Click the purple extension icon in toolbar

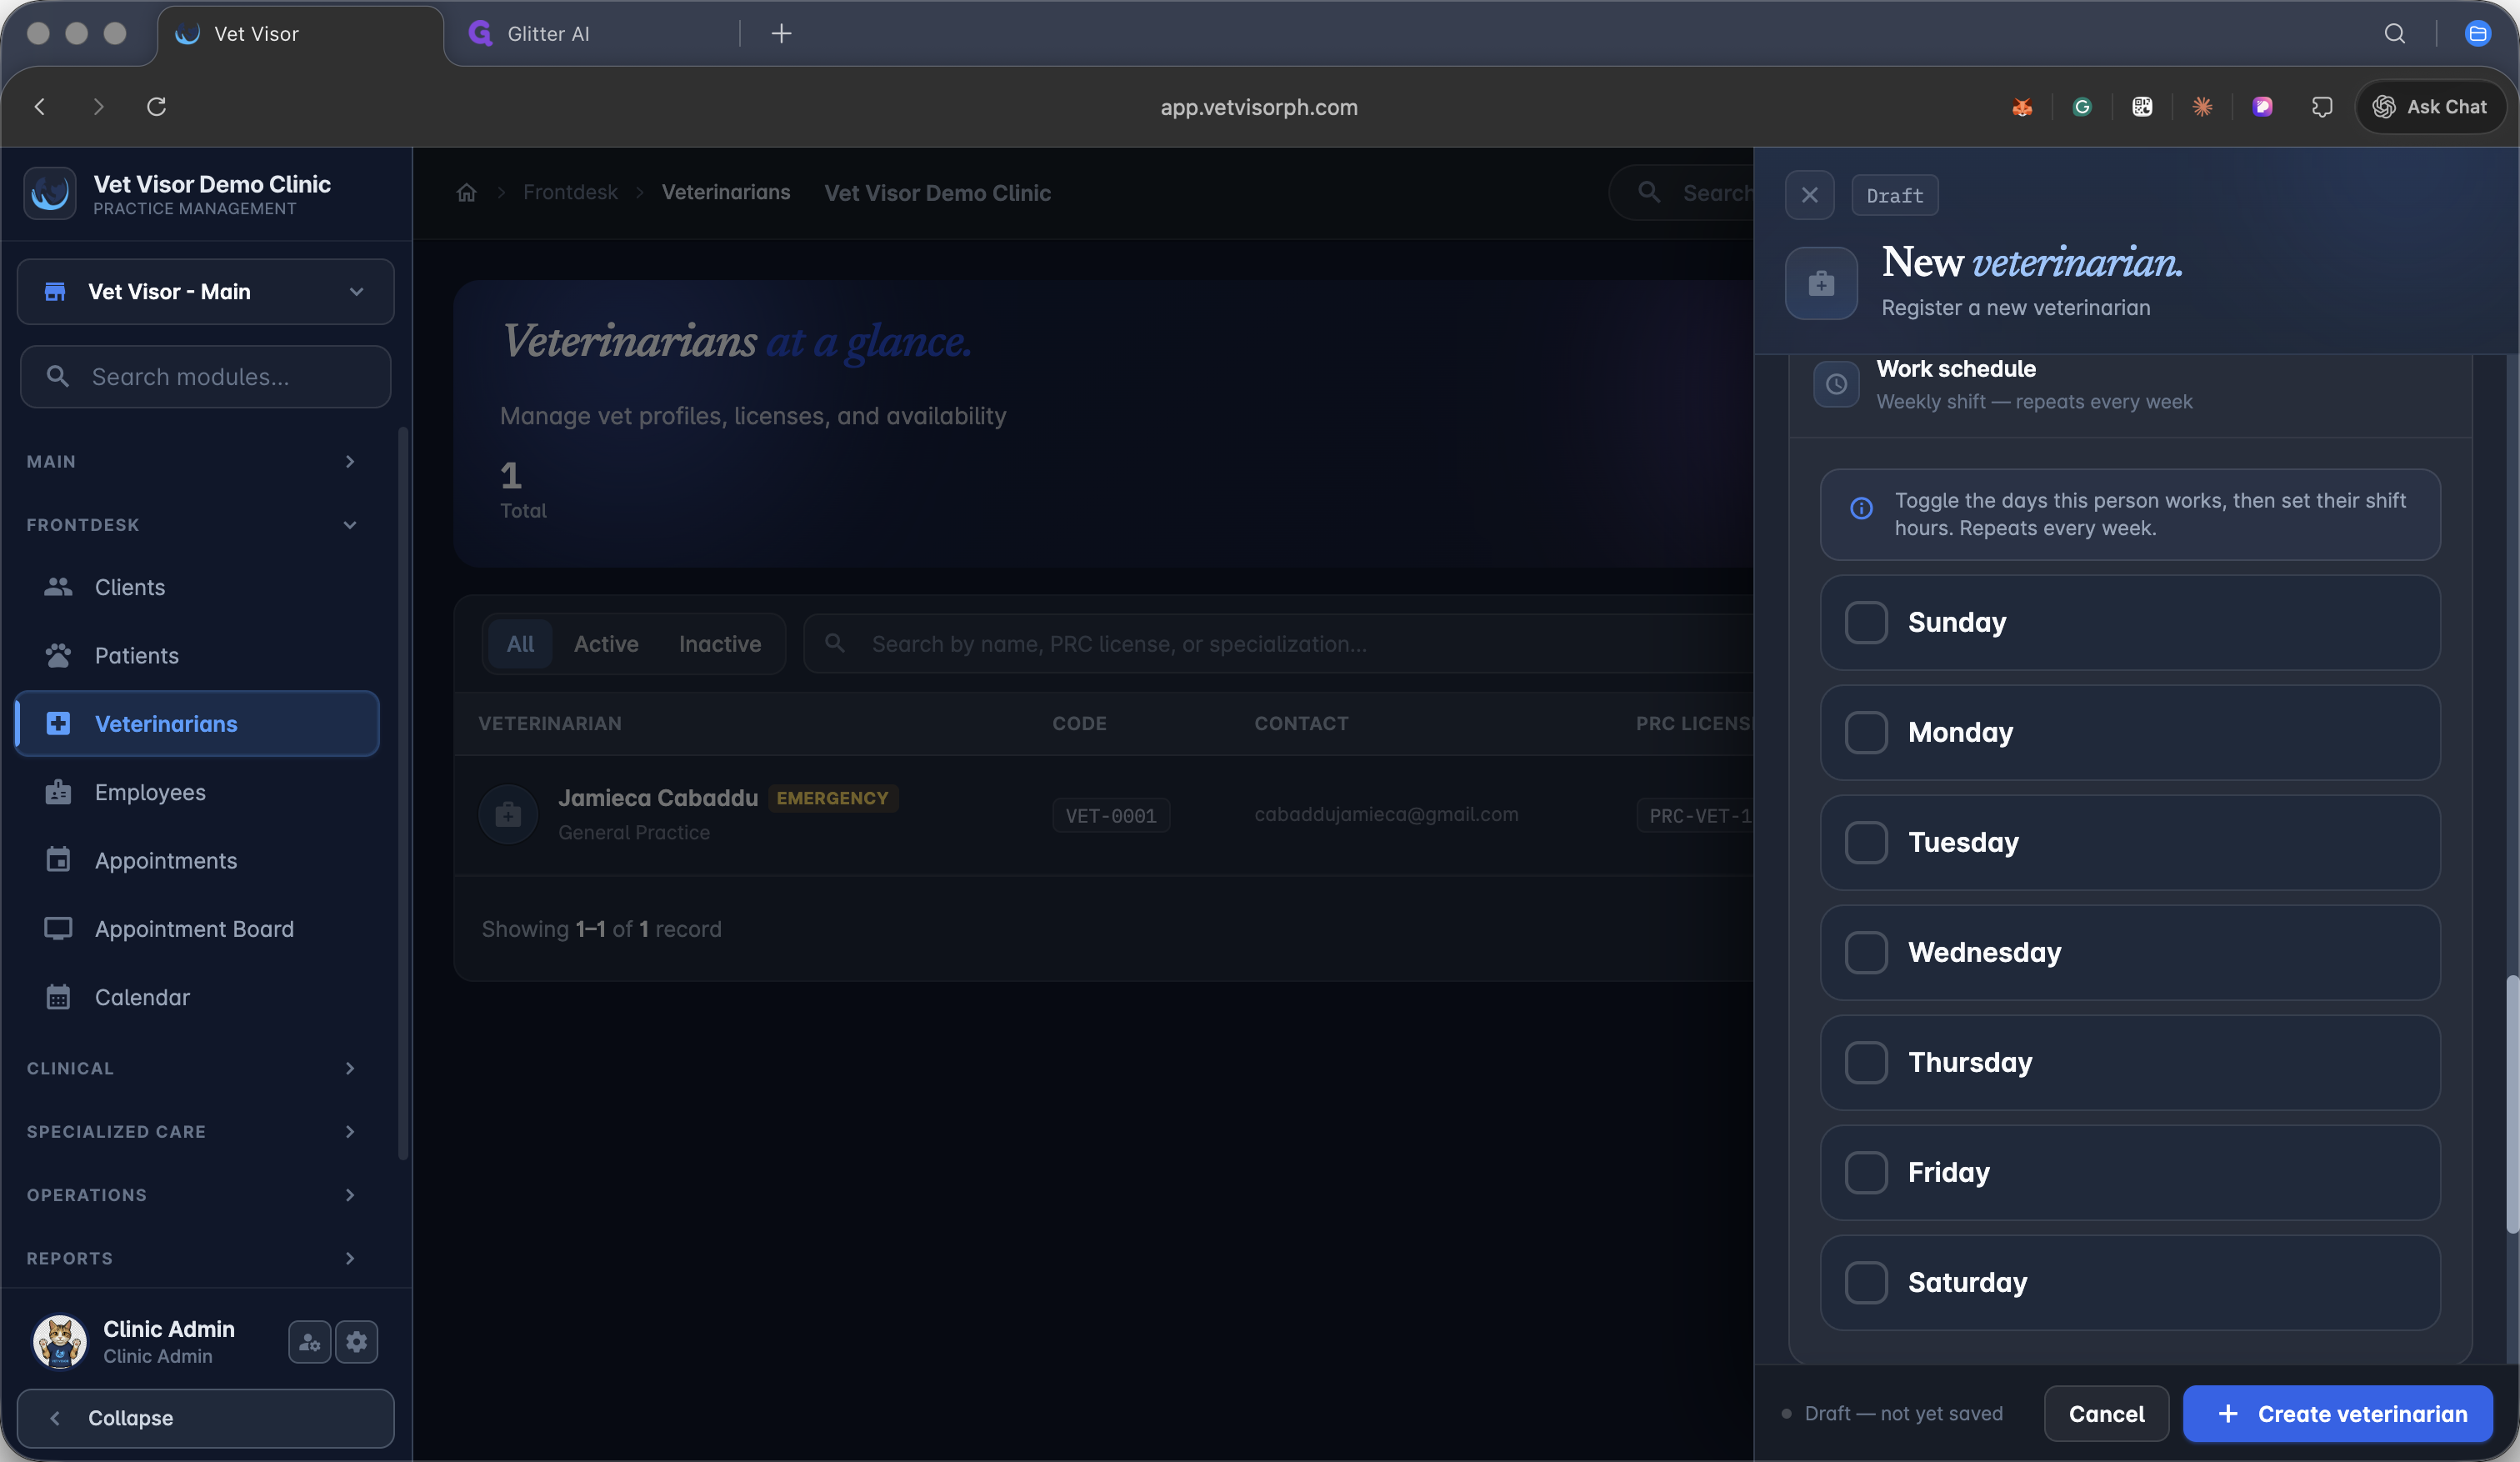(x=2262, y=107)
